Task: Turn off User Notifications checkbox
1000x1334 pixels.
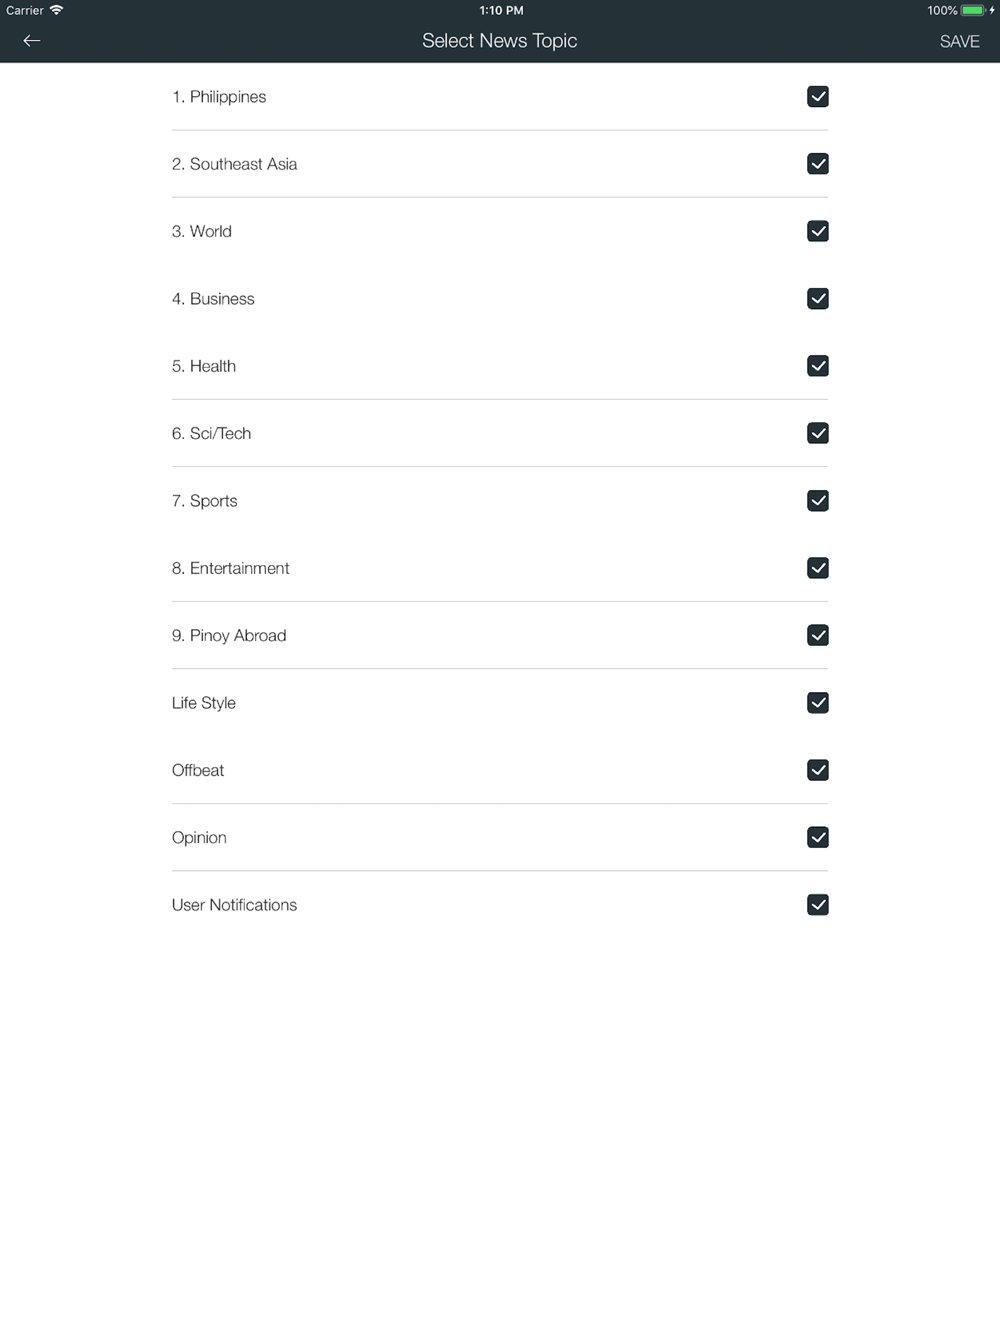Action: point(818,905)
